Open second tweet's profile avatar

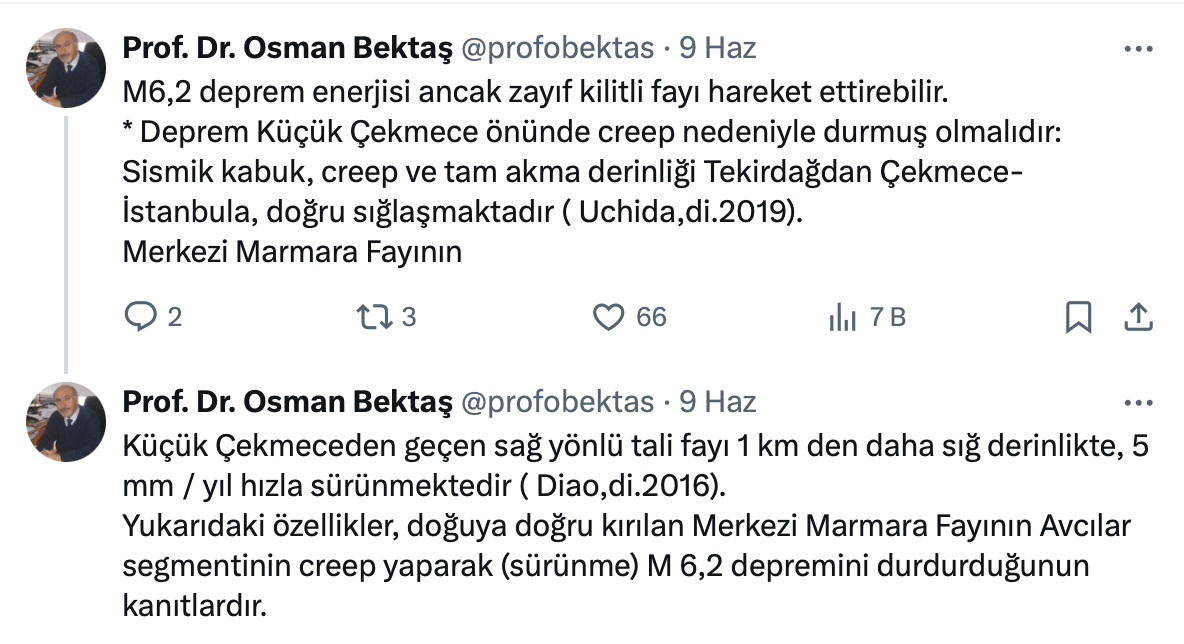click(x=66, y=422)
